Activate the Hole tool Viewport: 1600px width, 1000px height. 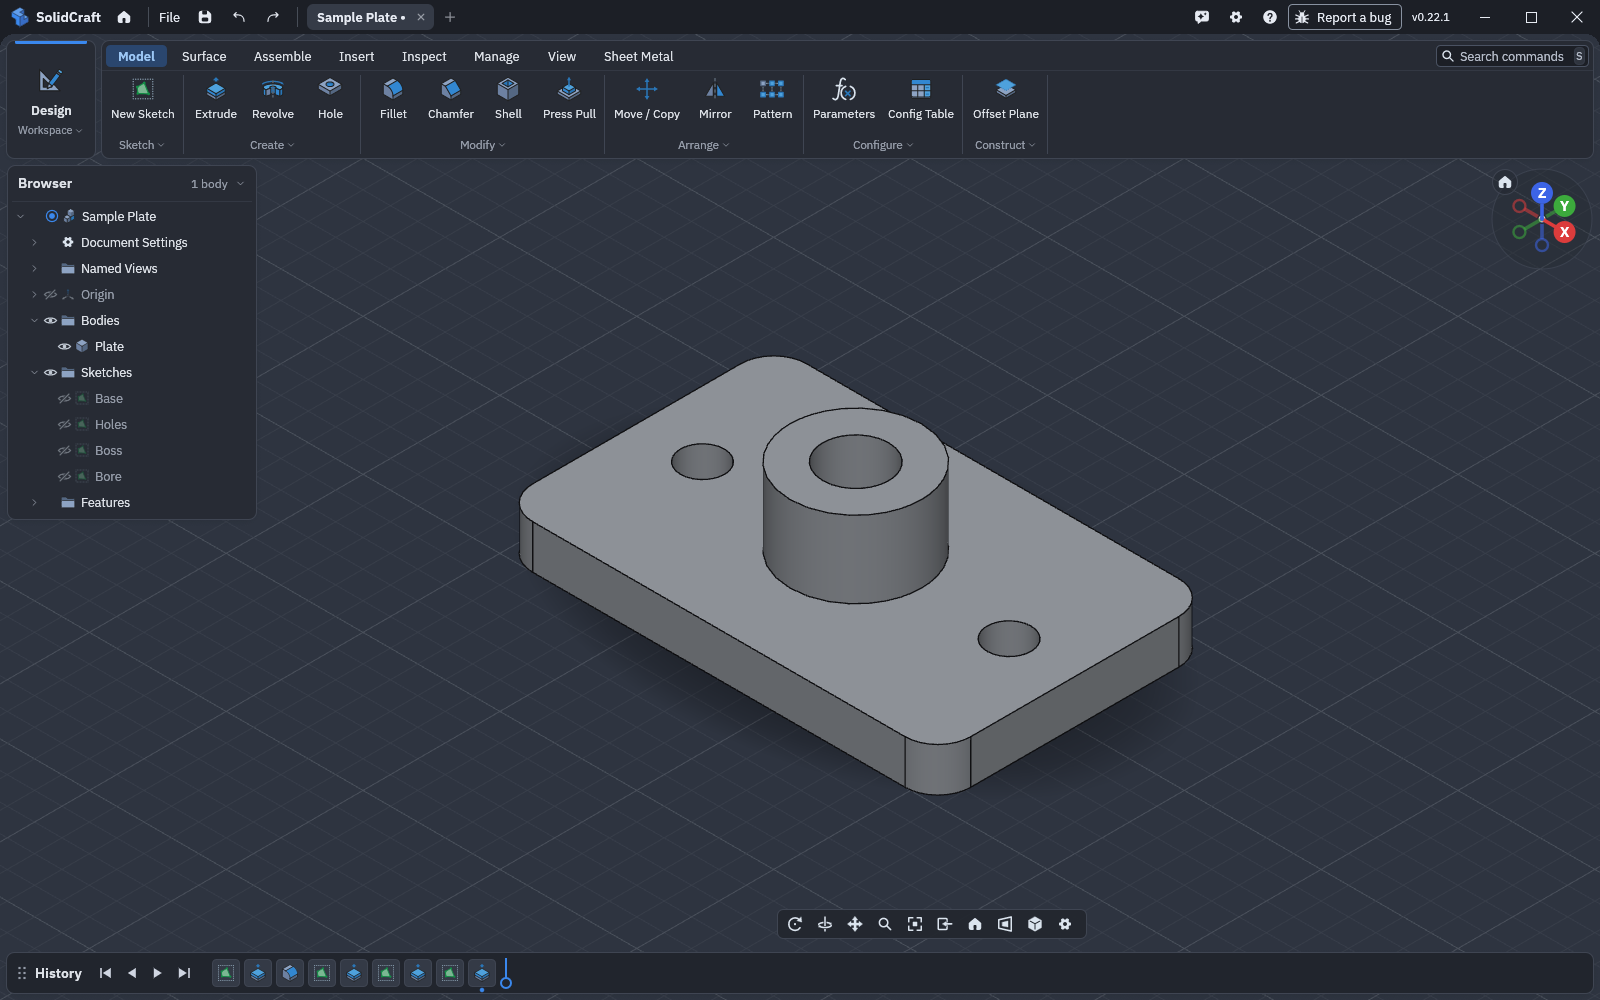(x=330, y=100)
